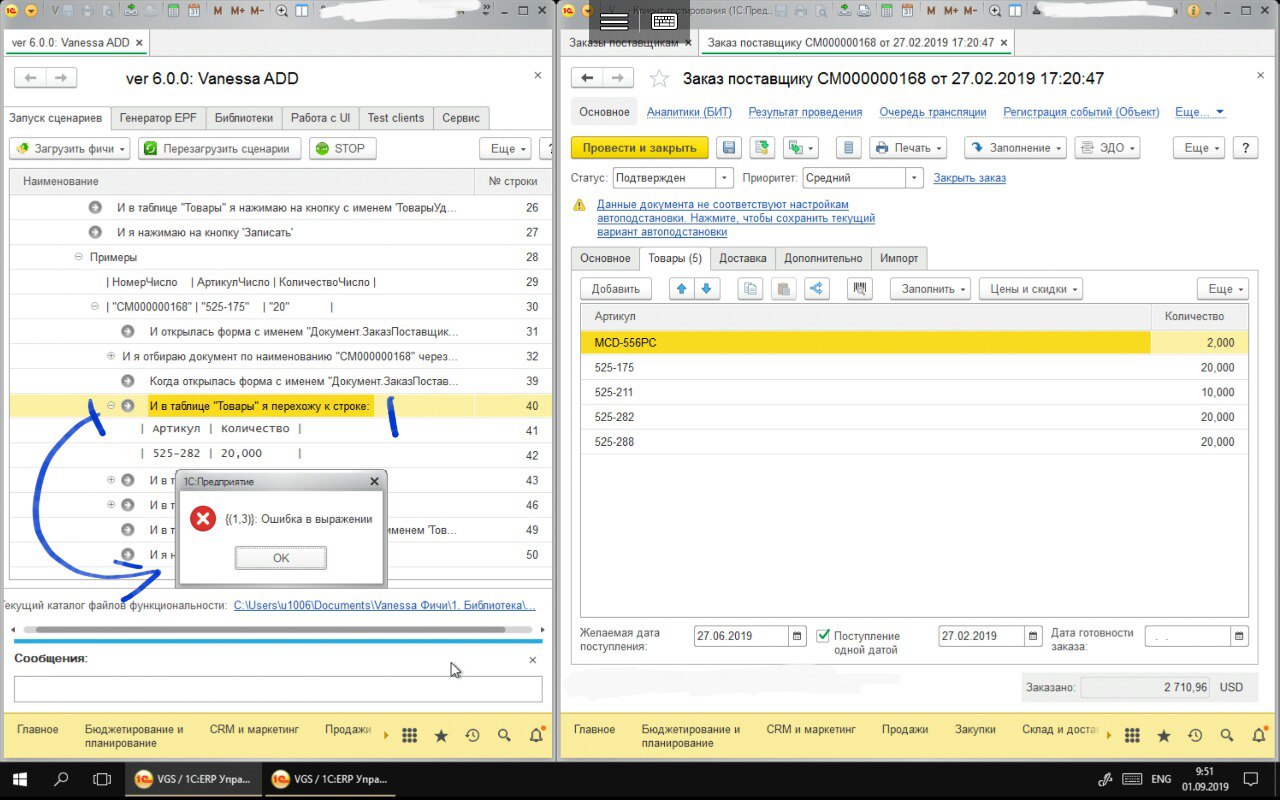
Task: Open Результат проведения link
Action: [x=805, y=112]
